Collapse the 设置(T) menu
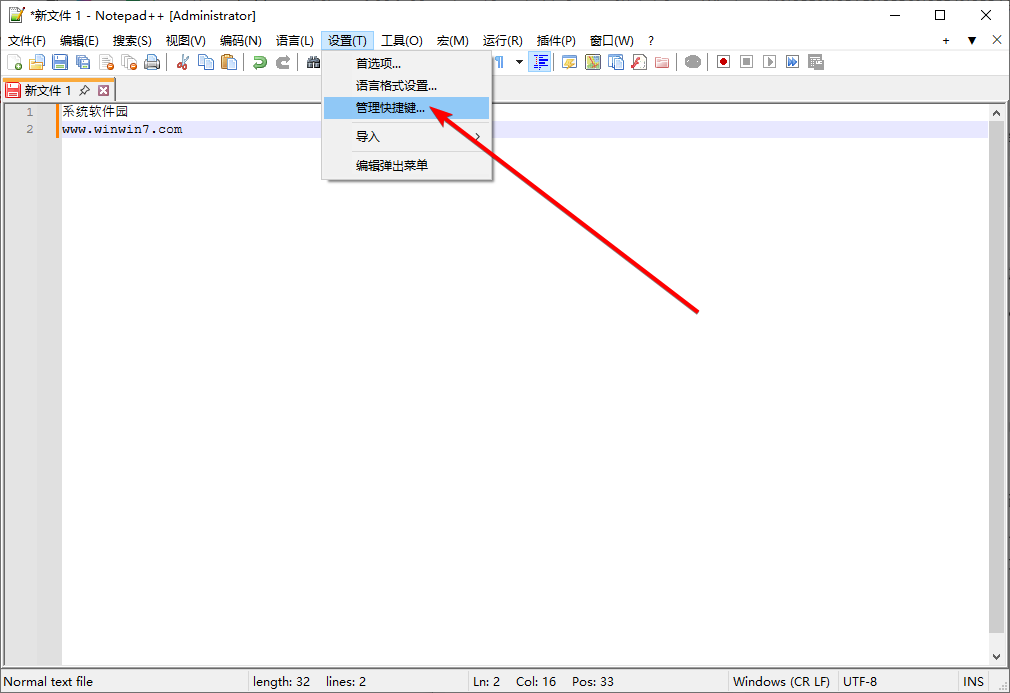 click(347, 41)
